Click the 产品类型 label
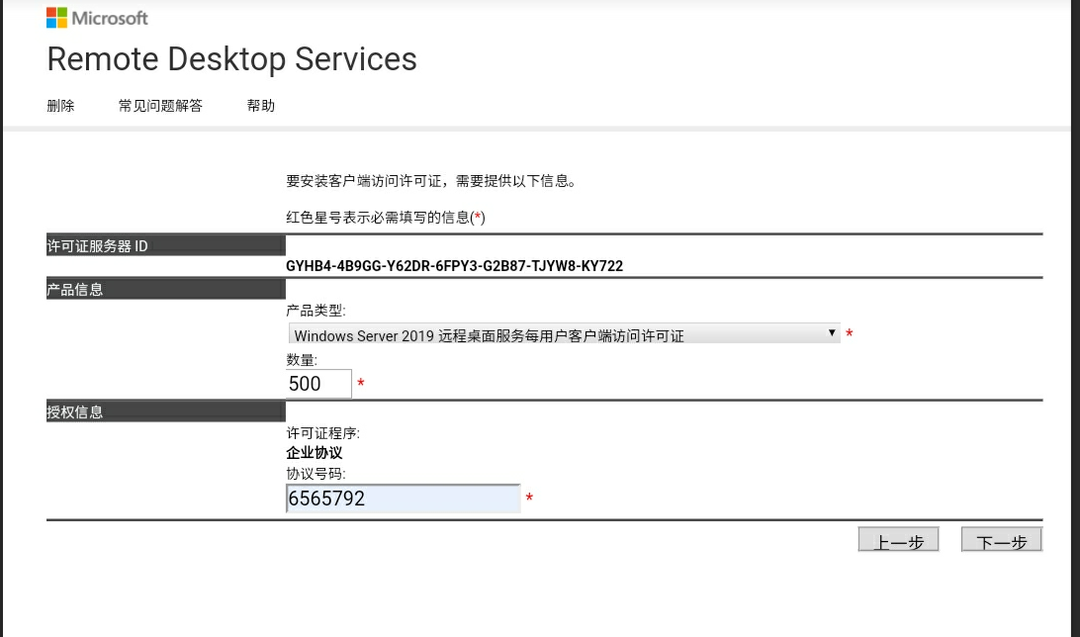Screen dimensions: 1080x637 pos(316,311)
